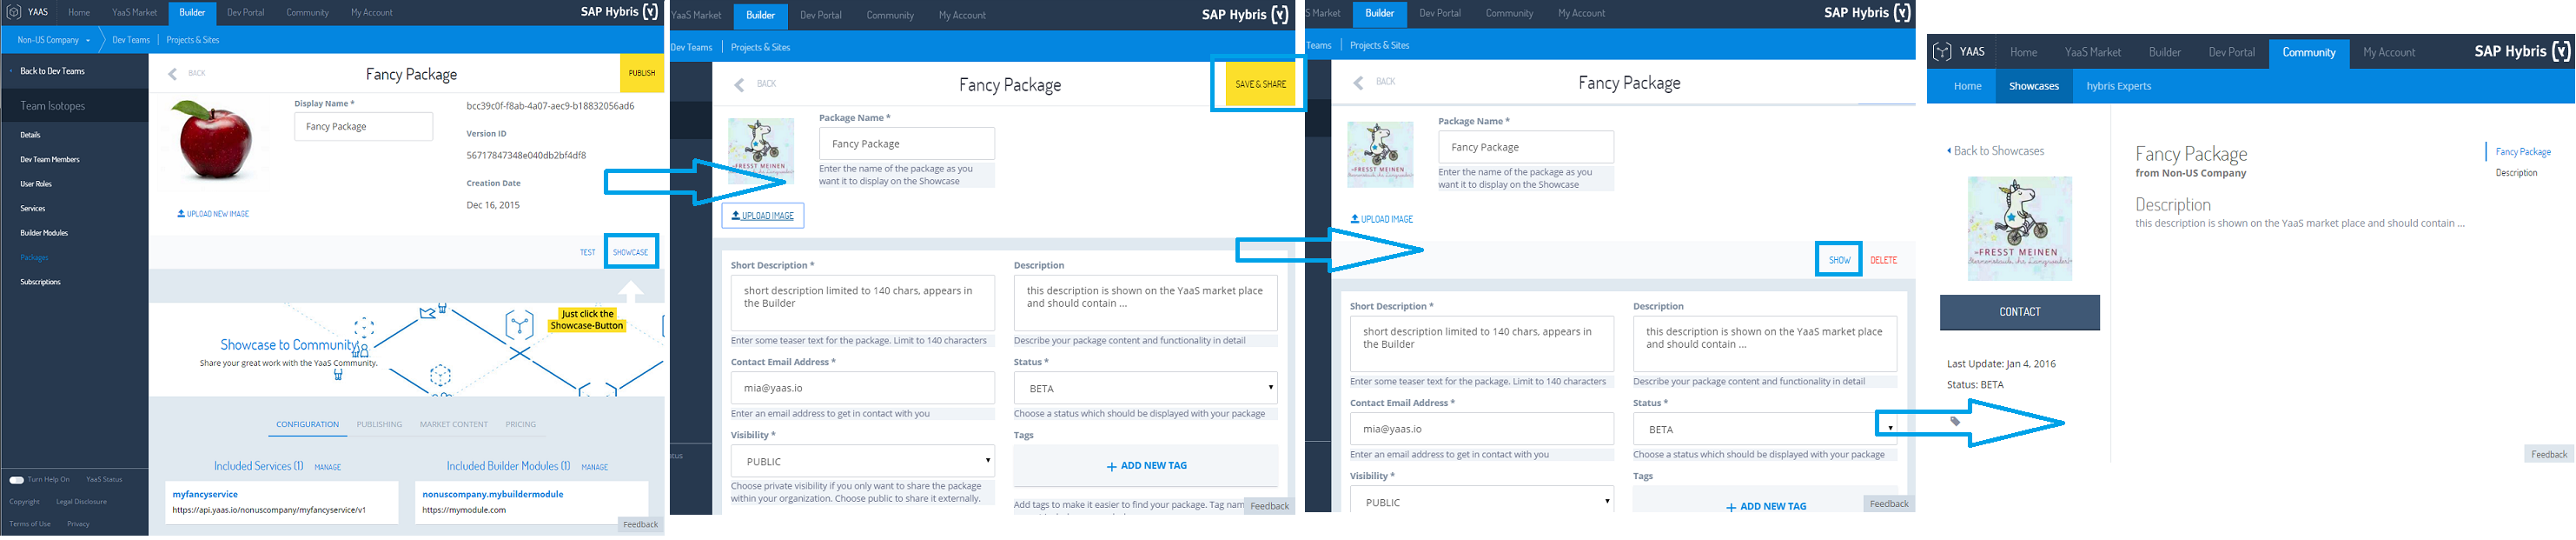Click the YAAS logo icon in first screenshot

(12, 12)
